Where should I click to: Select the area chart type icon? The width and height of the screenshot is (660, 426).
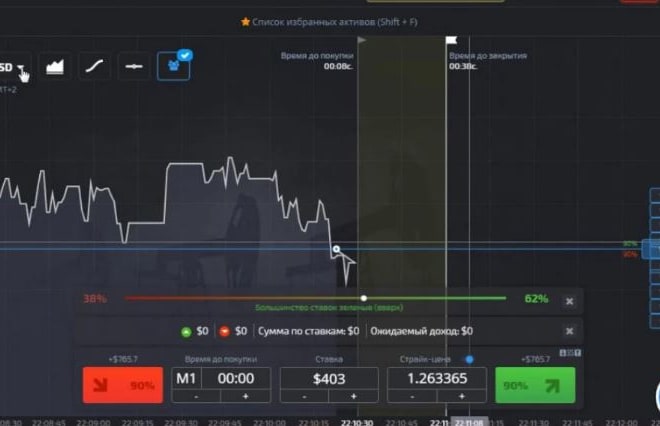(55, 67)
